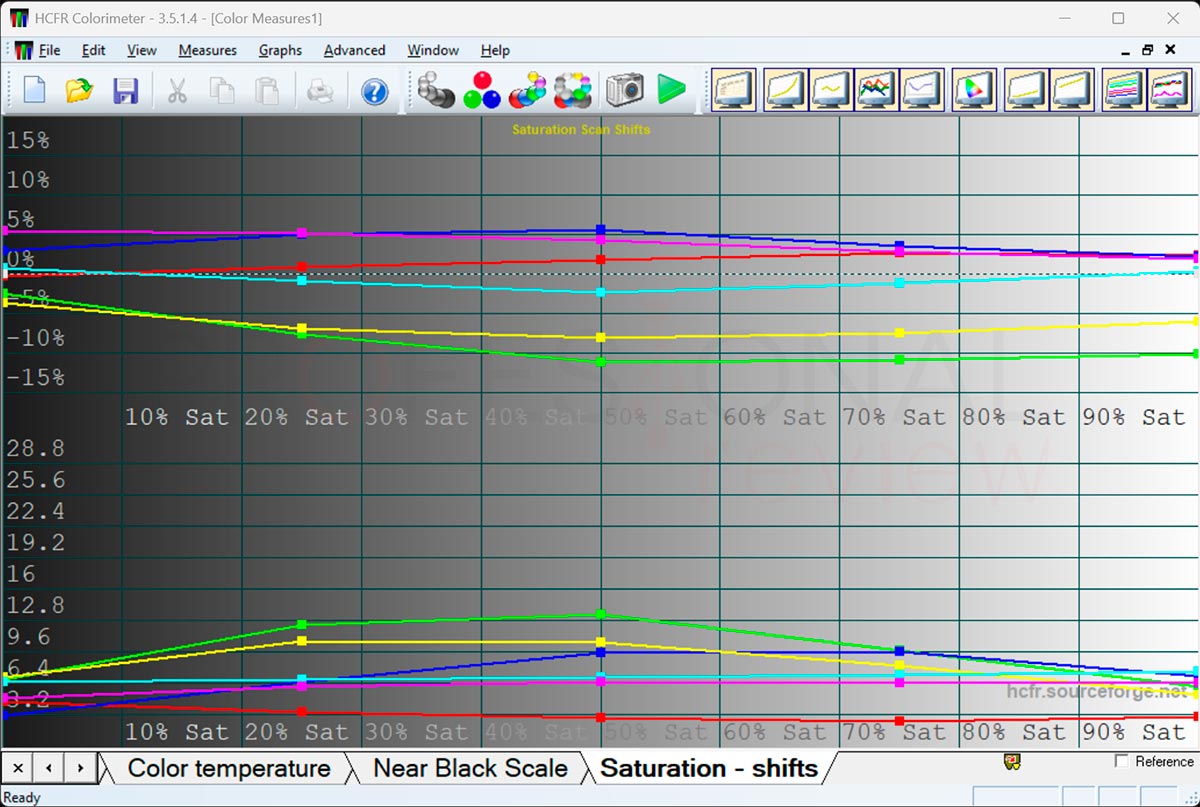This screenshot has height=807, width=1200.
Task: Click the Cut scissors icon
Action: pyautogui.click(x=177, y=90)
